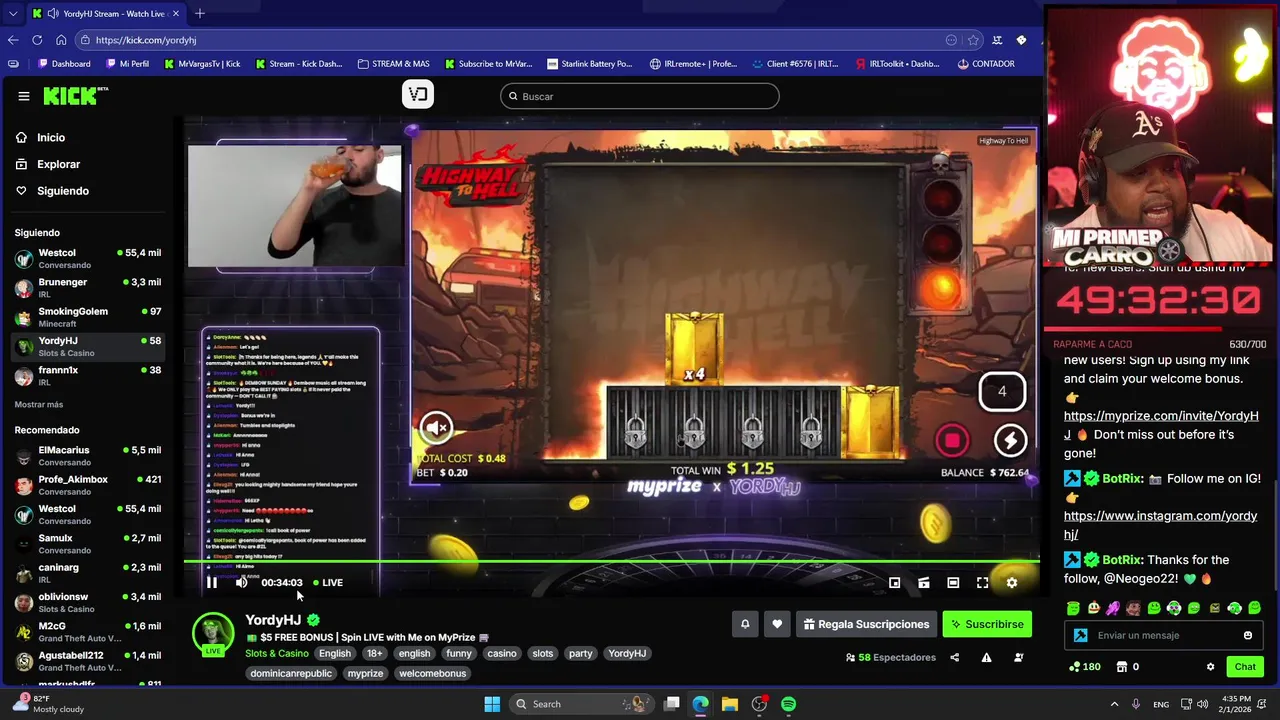
Task: Toggle theater mode in the player
Action: coord(953,582)
